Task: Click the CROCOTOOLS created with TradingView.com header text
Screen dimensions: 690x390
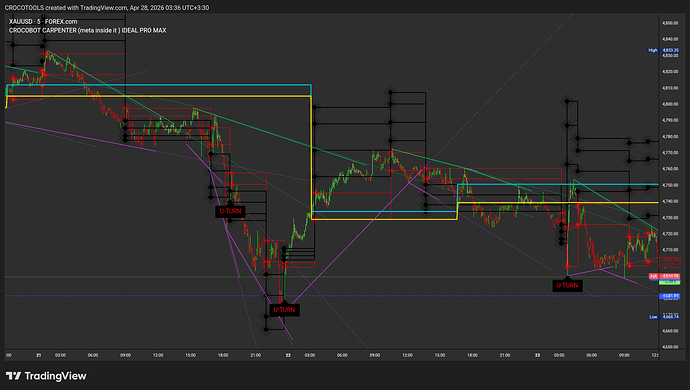Action: [x=107, y=7]
